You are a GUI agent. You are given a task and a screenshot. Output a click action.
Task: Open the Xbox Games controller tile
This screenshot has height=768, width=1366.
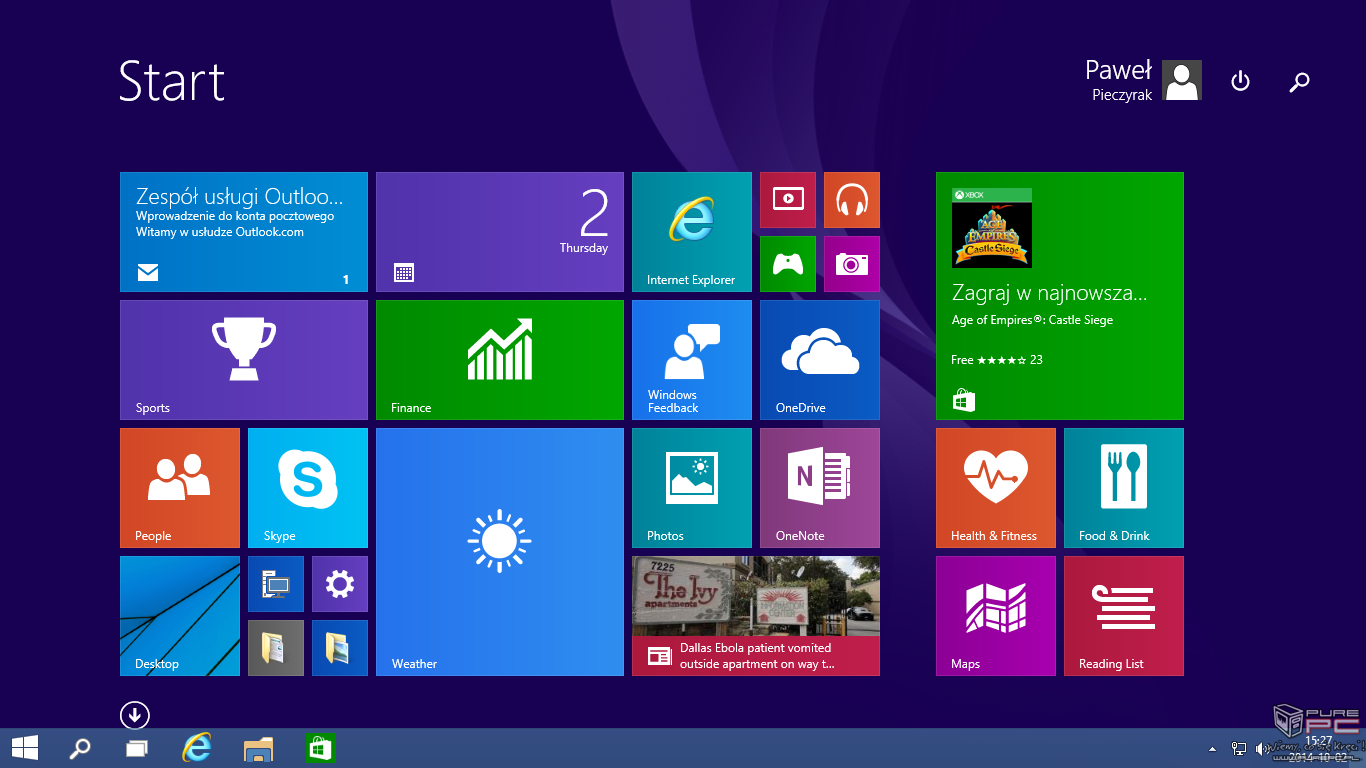point(787,263)
